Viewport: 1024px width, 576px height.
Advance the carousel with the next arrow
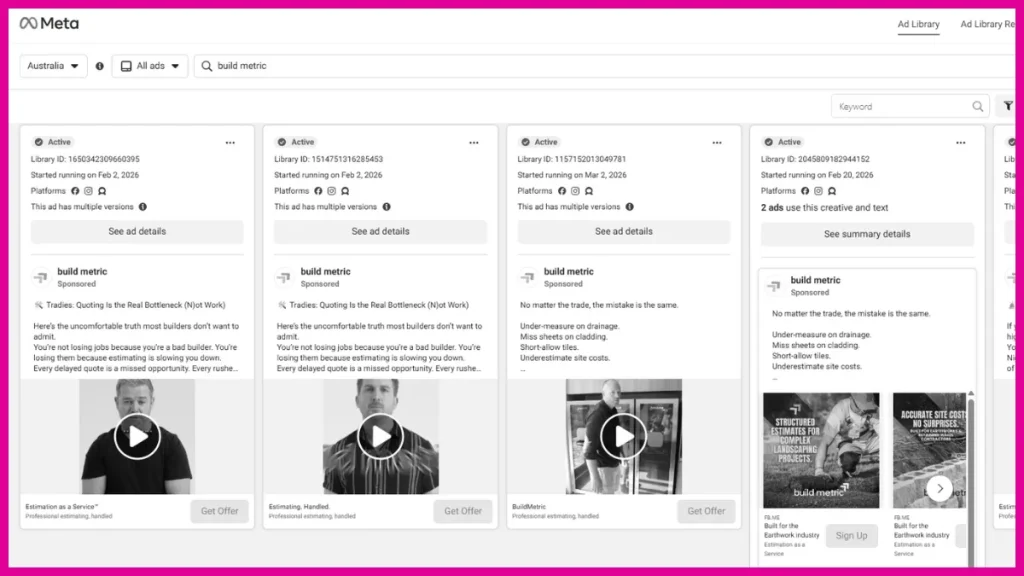click(940, 488)
